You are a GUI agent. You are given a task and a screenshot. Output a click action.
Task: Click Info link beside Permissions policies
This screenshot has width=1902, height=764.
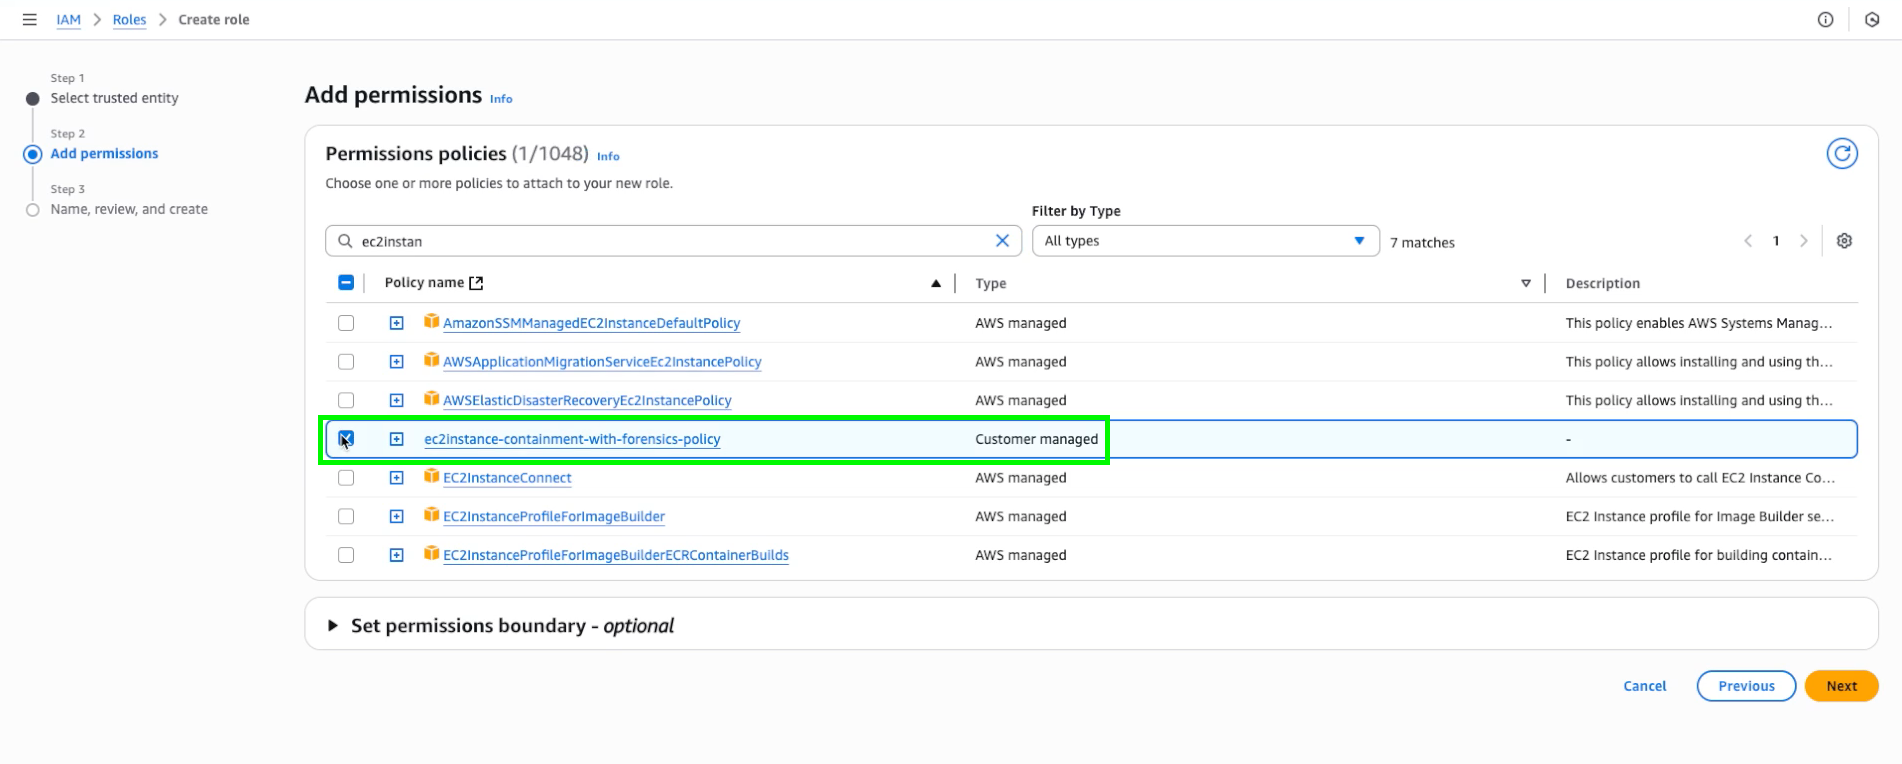(608, 156)
